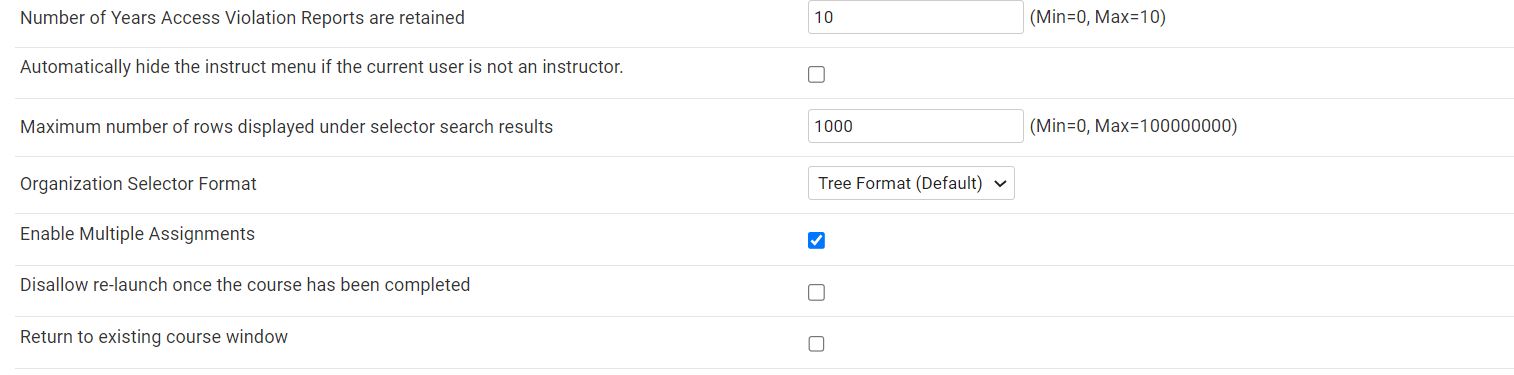Click the chevron arrow of Tree Format dropdown
Image resolution: width=1514 pixels, height=375 pixels.
1001,184
